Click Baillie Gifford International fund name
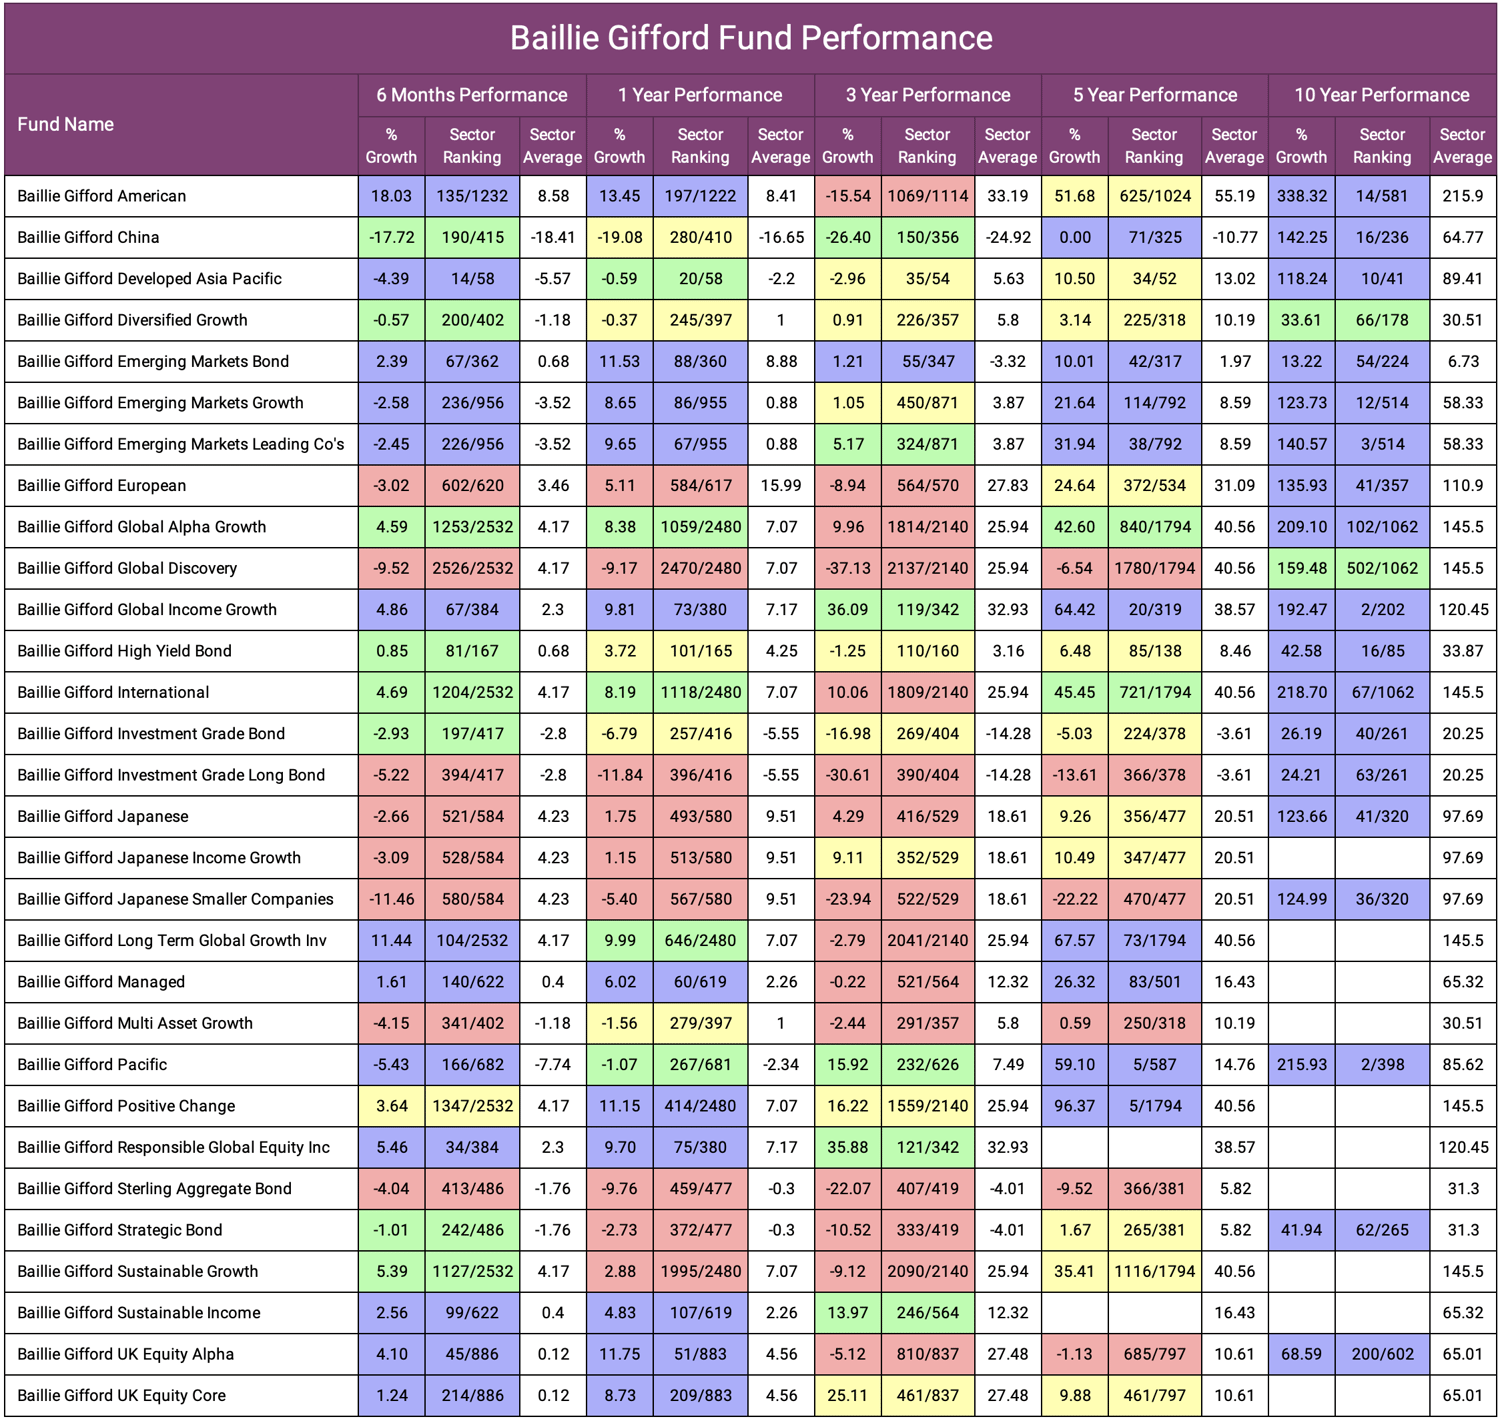 point(113,692)
